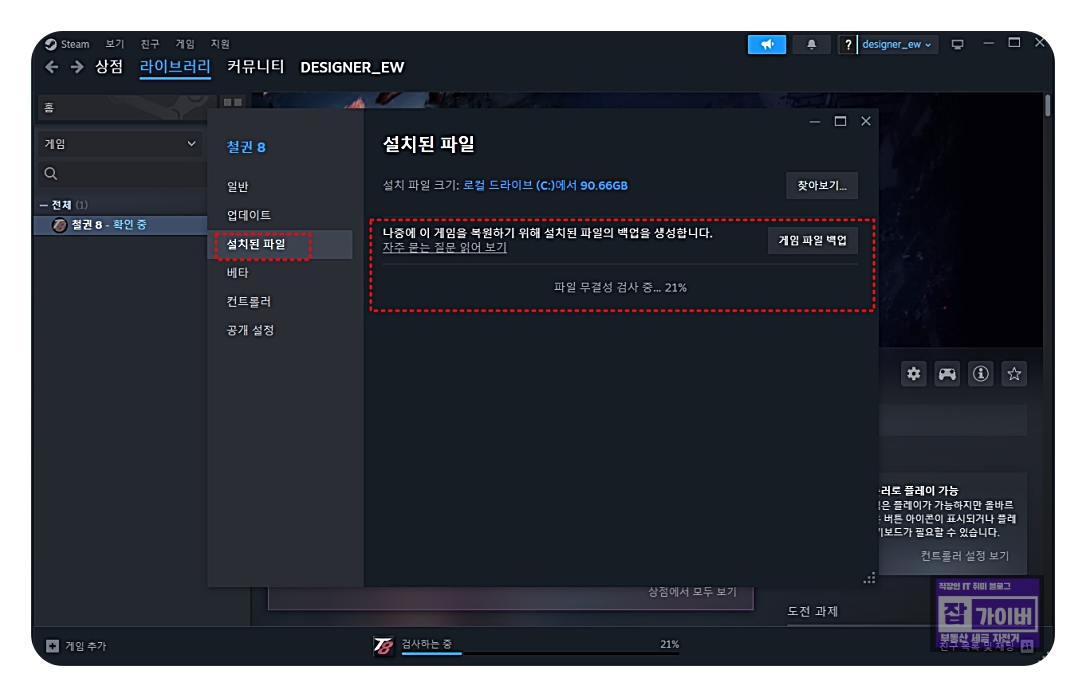Open the 보기 menu
The height and width of the screenshot is (697, 1086).
click(x=114, y=44)
